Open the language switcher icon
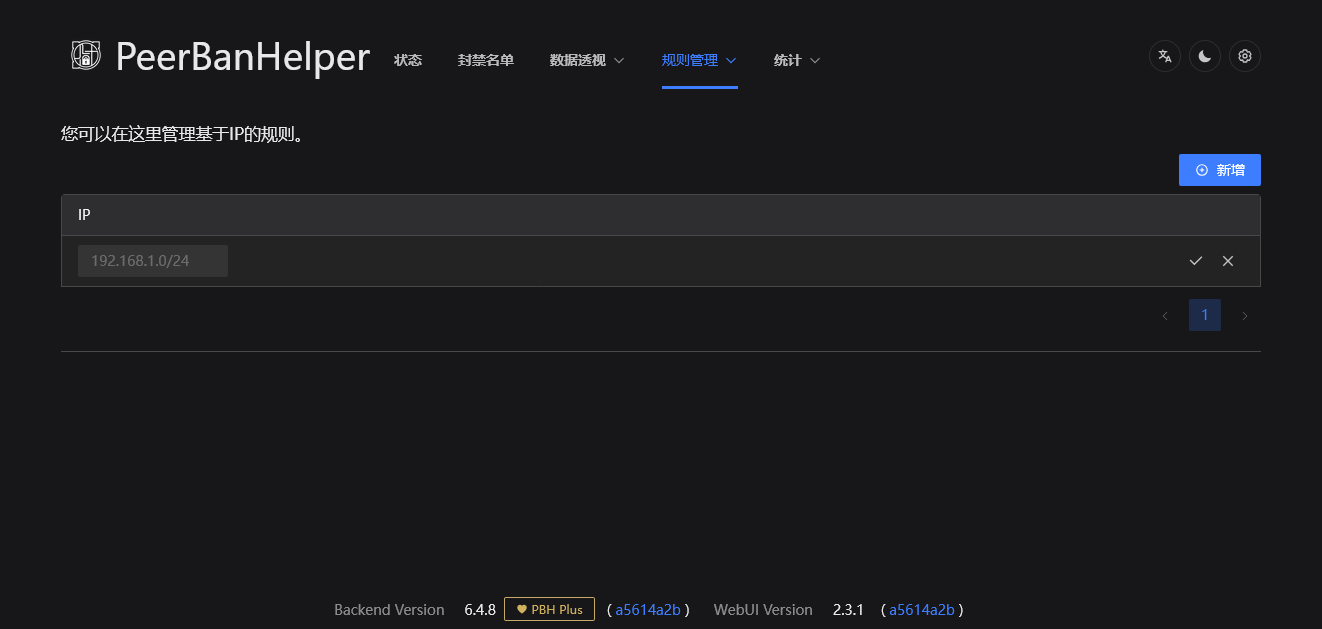The width and height of the screenshot is (1322, 629). pos(1165,56)
